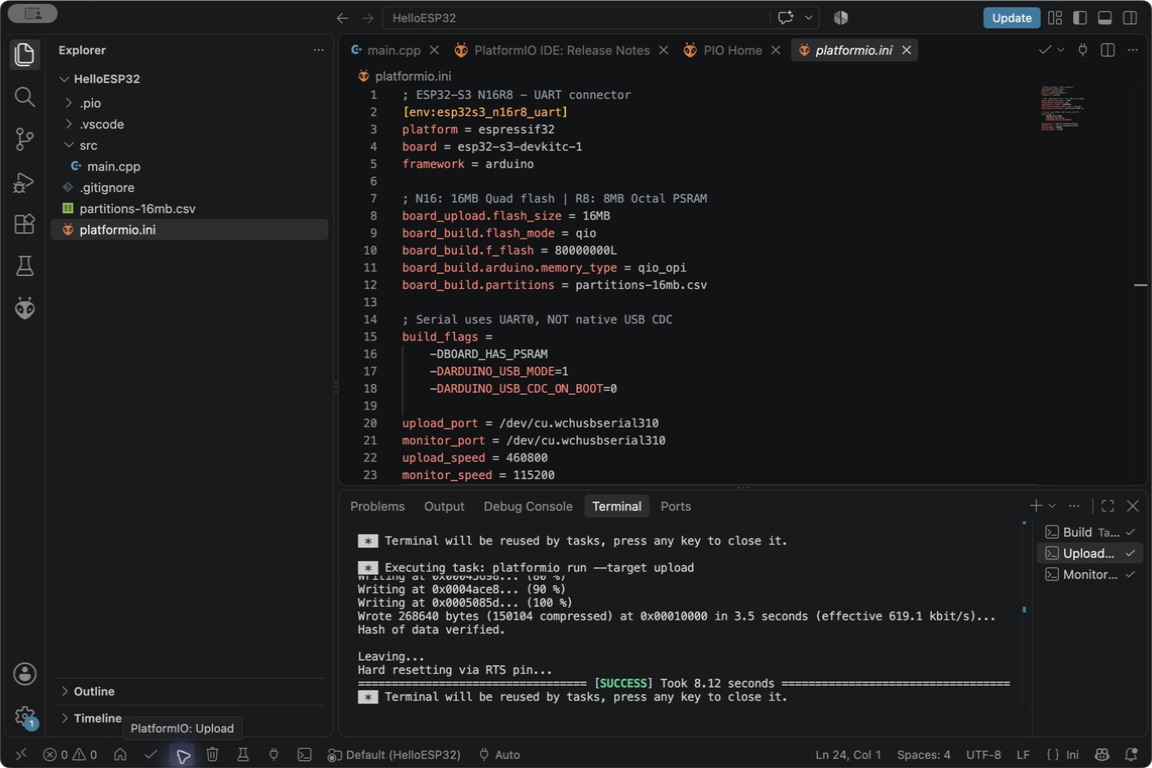Maximize the terminal panel size

(x=1108, y=506)
